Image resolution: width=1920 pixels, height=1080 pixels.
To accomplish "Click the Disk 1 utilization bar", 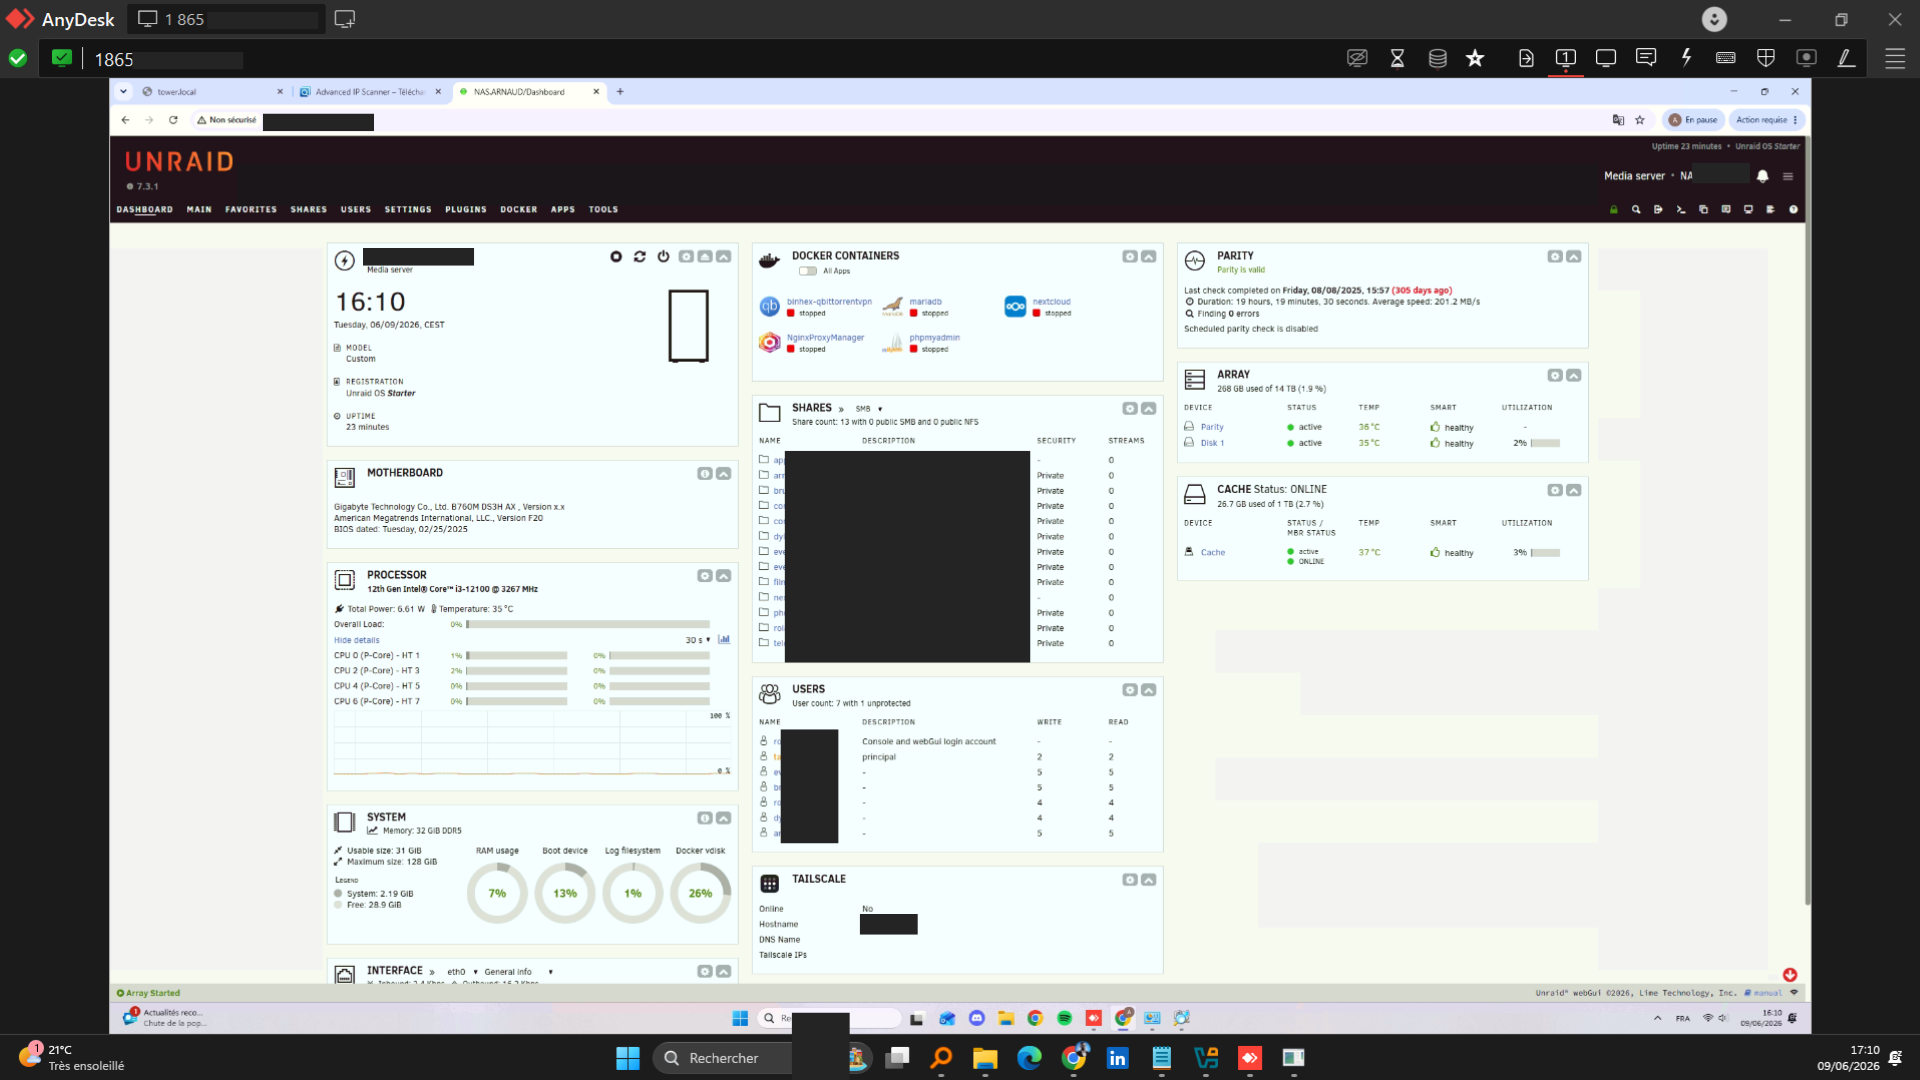I will tap(1545, 443).
